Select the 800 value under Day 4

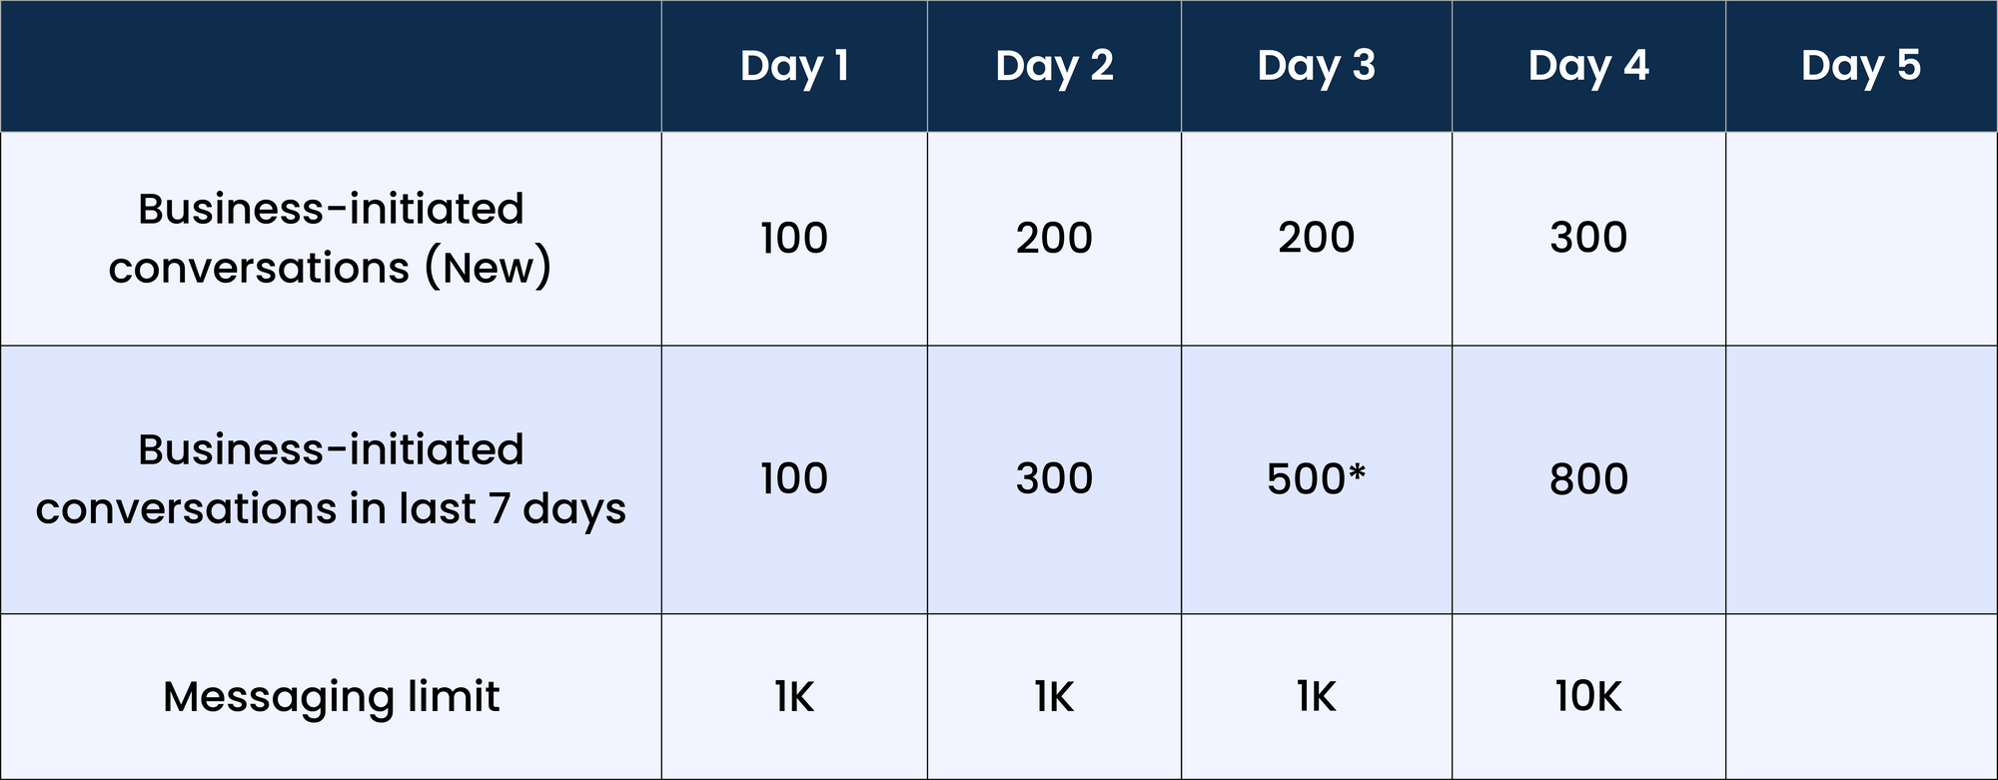(x=1588, y=480)
